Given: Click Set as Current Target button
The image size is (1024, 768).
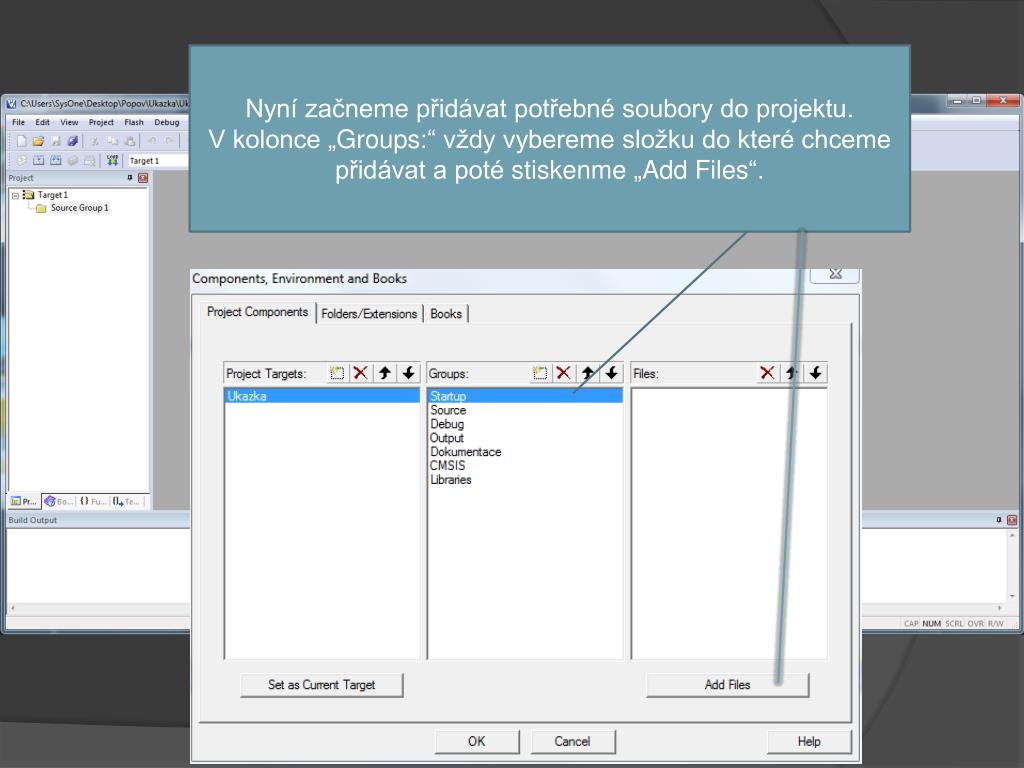Looking at the screenshot, I should [x=321, y=685].
